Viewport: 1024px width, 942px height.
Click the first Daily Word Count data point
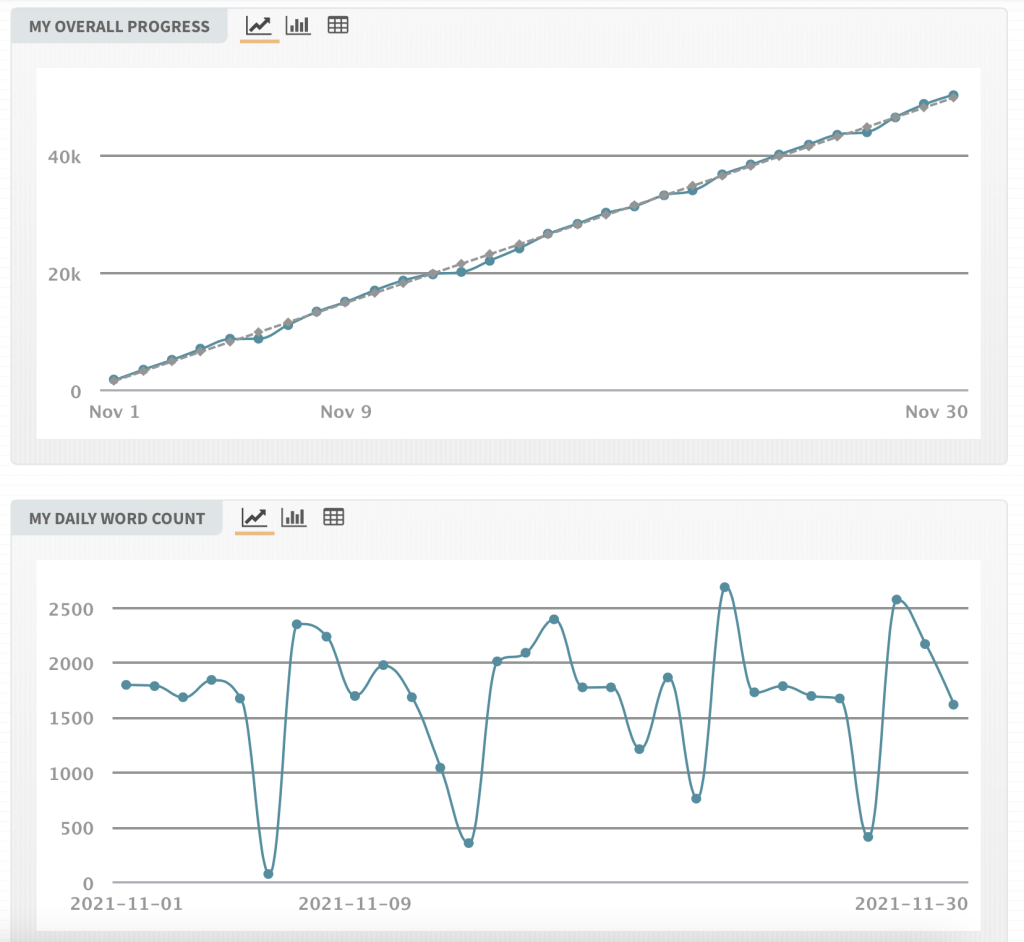[x=126, y=685]
